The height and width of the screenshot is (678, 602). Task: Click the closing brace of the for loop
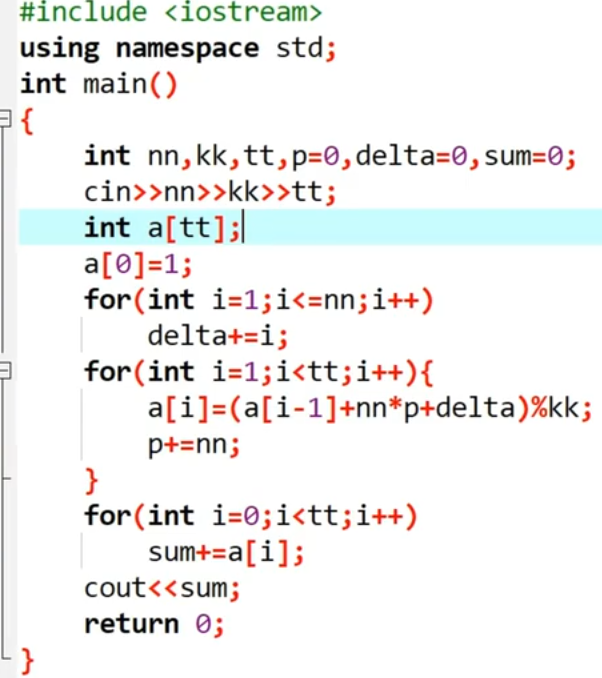92,480
